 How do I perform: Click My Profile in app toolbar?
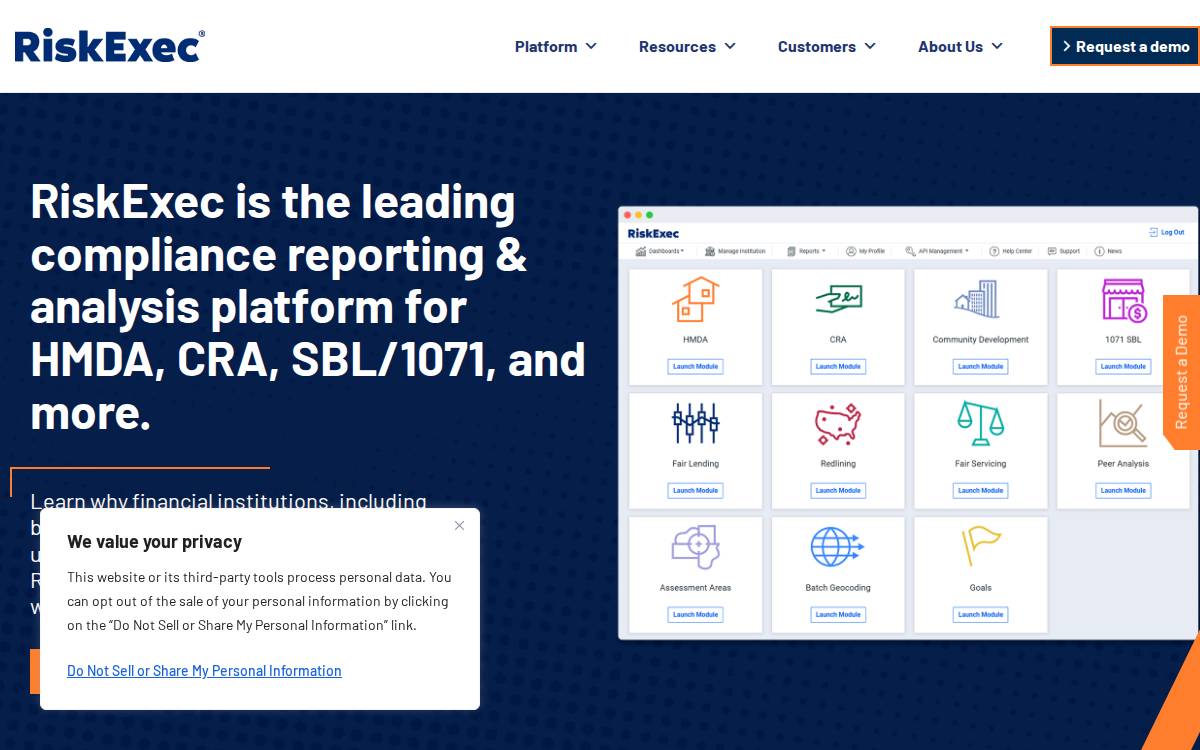(x=865, y=251)
